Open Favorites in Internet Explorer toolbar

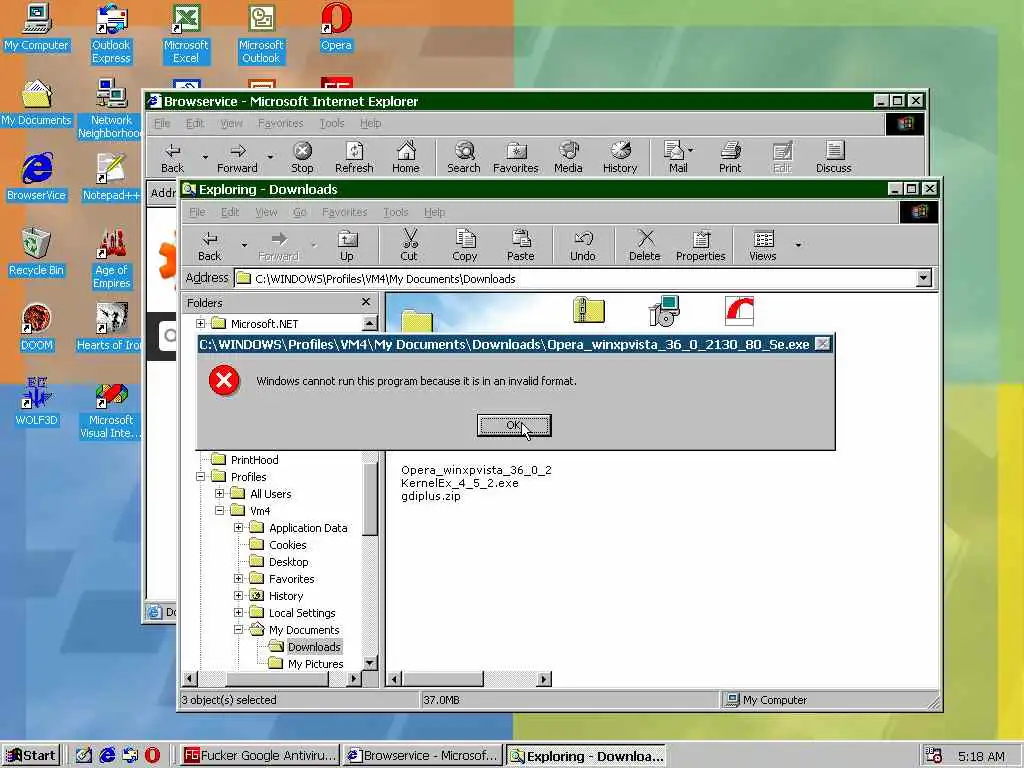pyautogui.click(x=516, y=157)
